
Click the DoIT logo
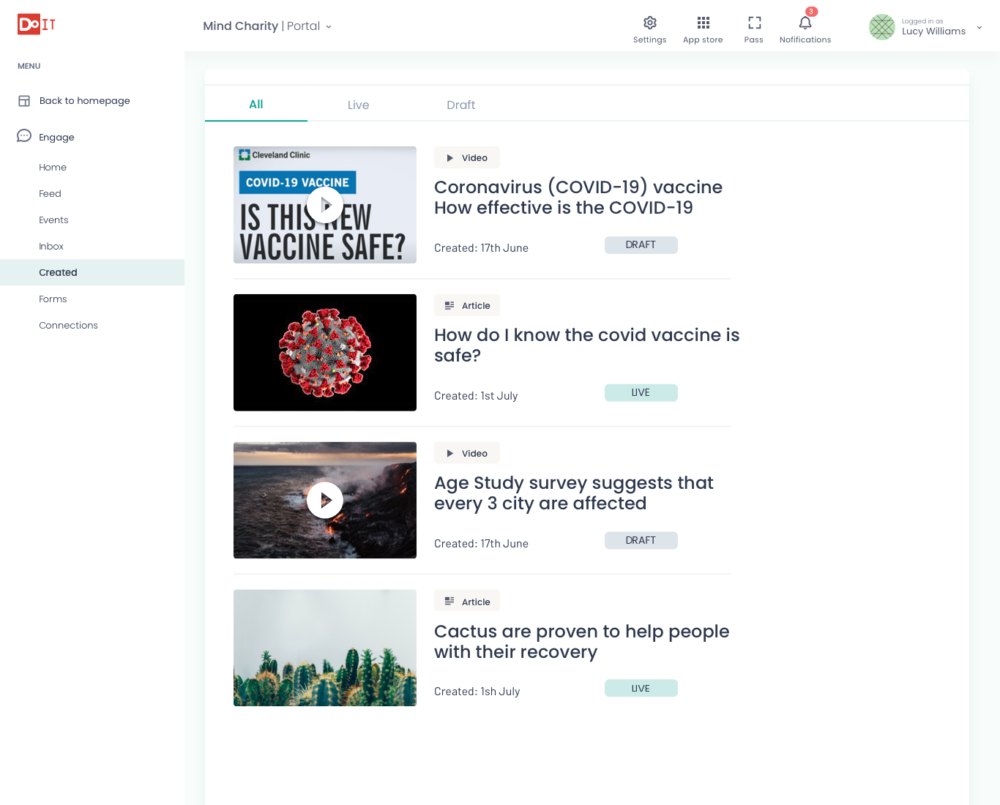click(36, 25)
